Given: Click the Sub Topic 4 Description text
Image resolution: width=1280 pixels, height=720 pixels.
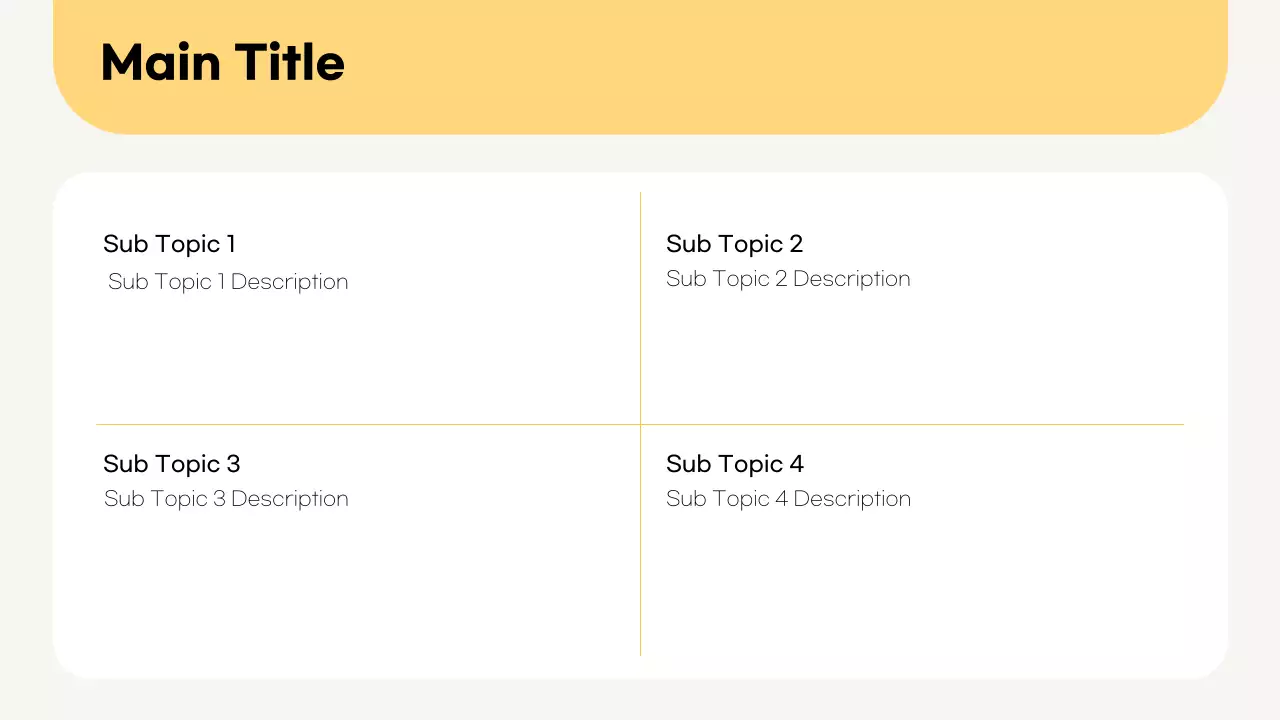Looking at the screenshot, I should point(788,499).
